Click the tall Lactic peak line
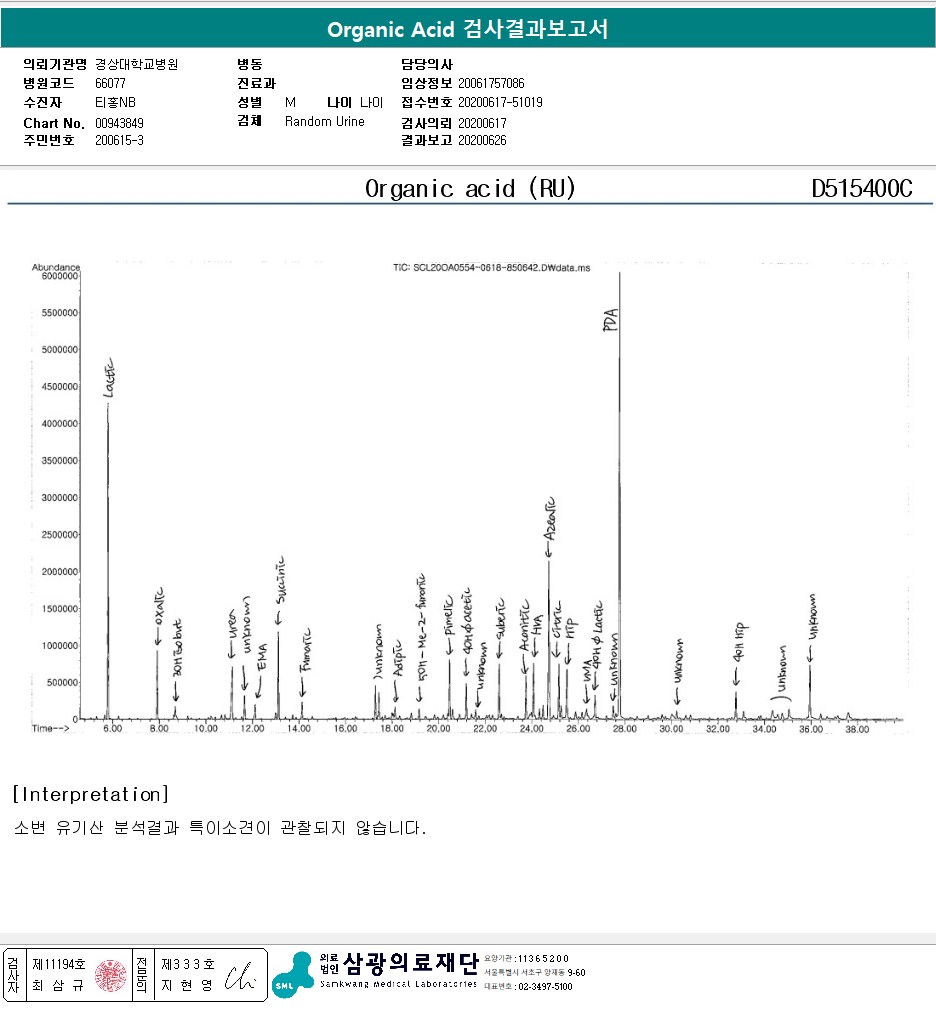936x1013 pixels. (x=108, y=560)
